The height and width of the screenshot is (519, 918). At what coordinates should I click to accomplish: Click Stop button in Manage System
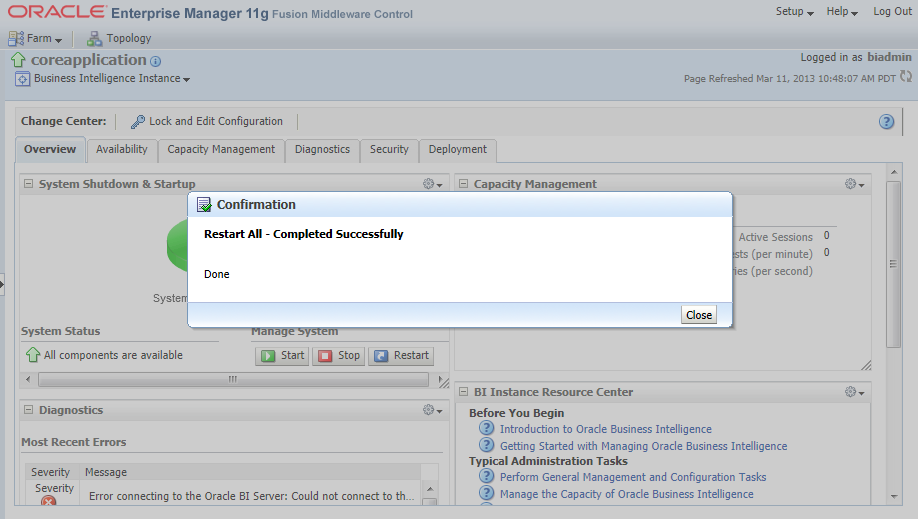tap(340, 356)
